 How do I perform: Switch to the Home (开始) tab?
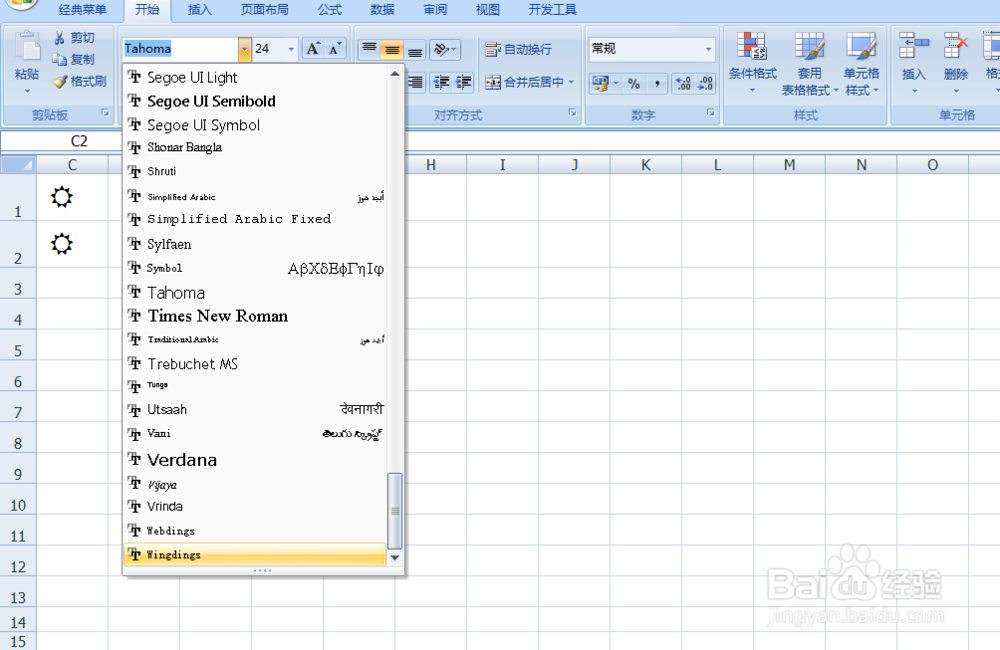[x=147, y=10]
